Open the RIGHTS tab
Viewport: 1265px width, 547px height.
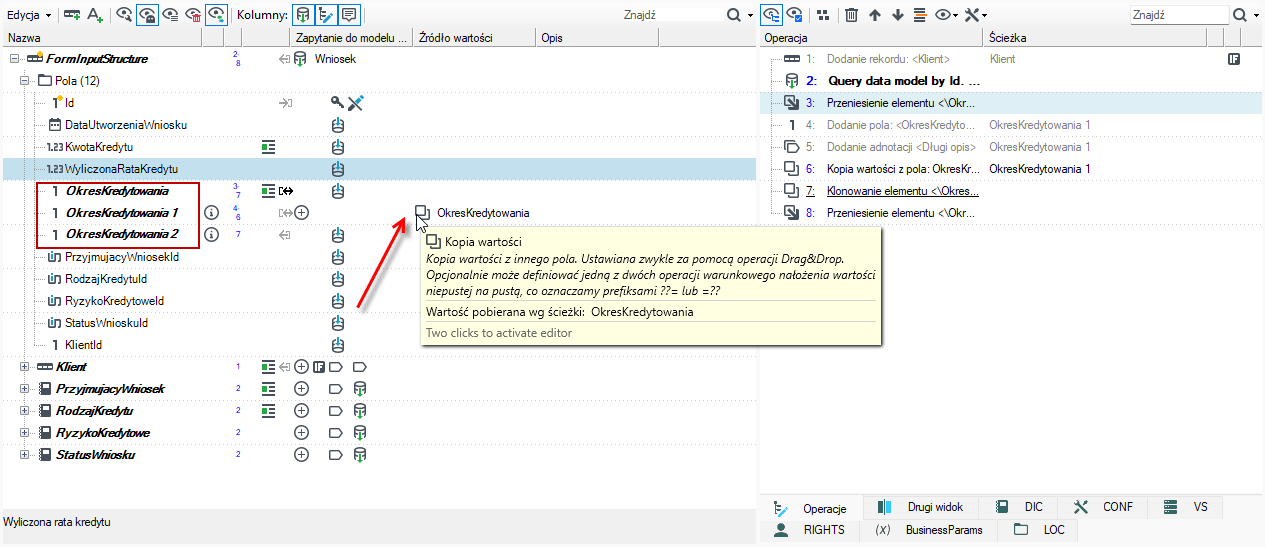point(811,530)
